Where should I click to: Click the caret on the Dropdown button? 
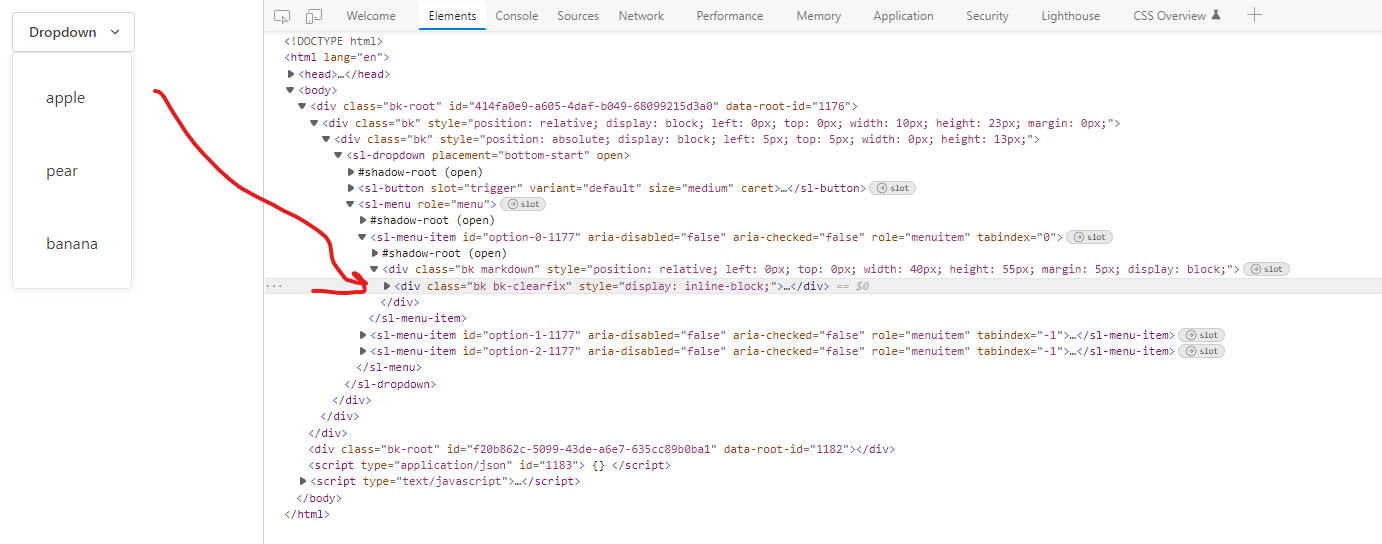tap(115, 32)
